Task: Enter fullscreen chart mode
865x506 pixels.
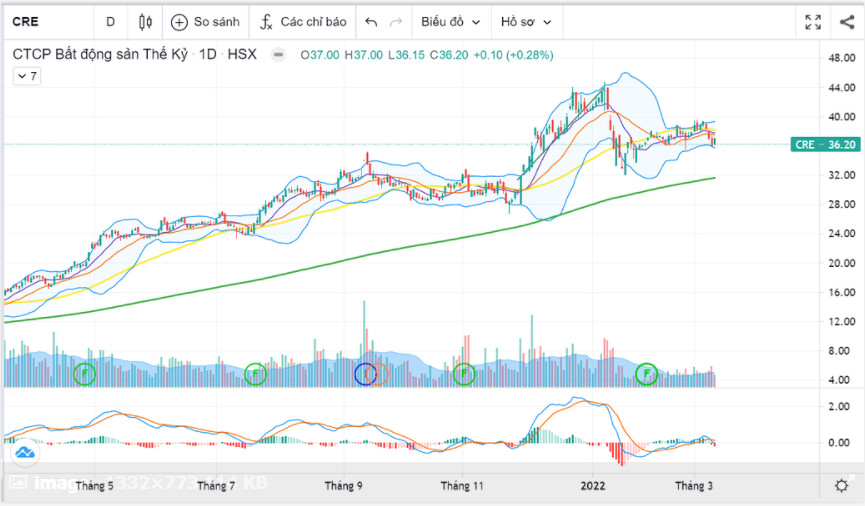Action: [x=813, y=22]
